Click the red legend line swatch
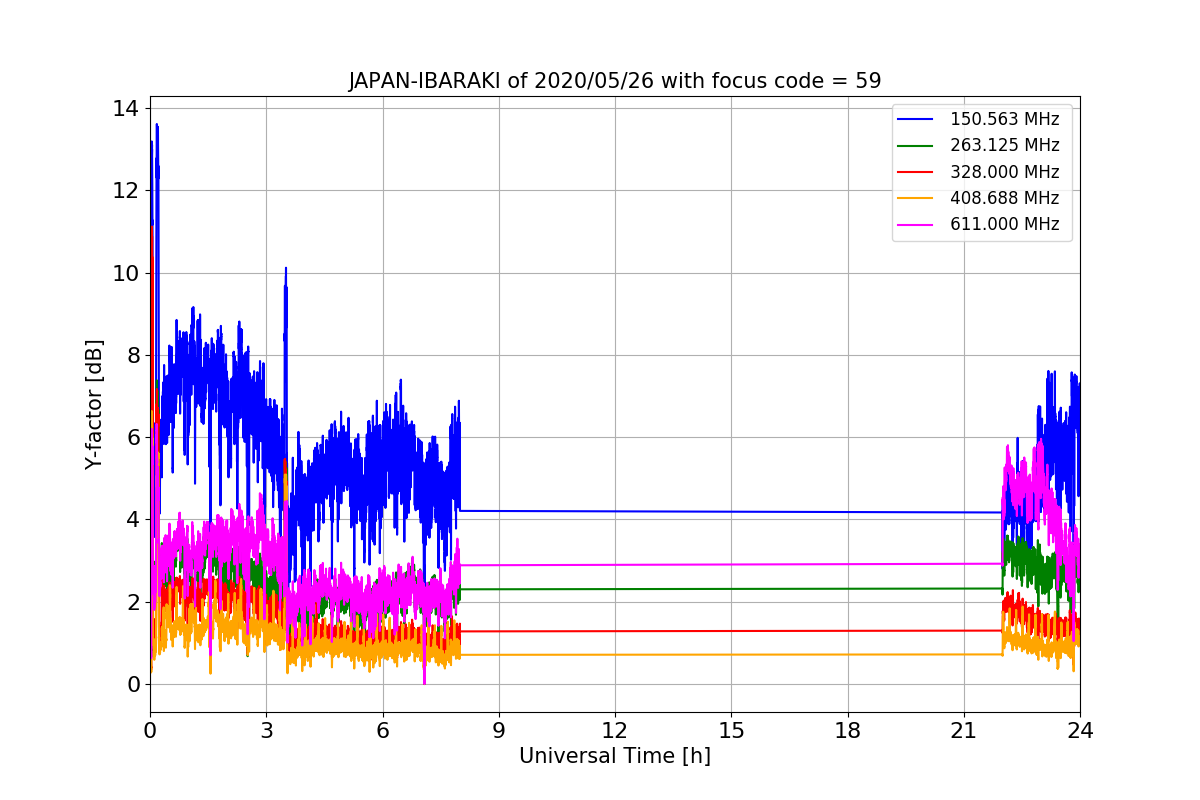1200x800 pixels. click(x=916, y=172)
